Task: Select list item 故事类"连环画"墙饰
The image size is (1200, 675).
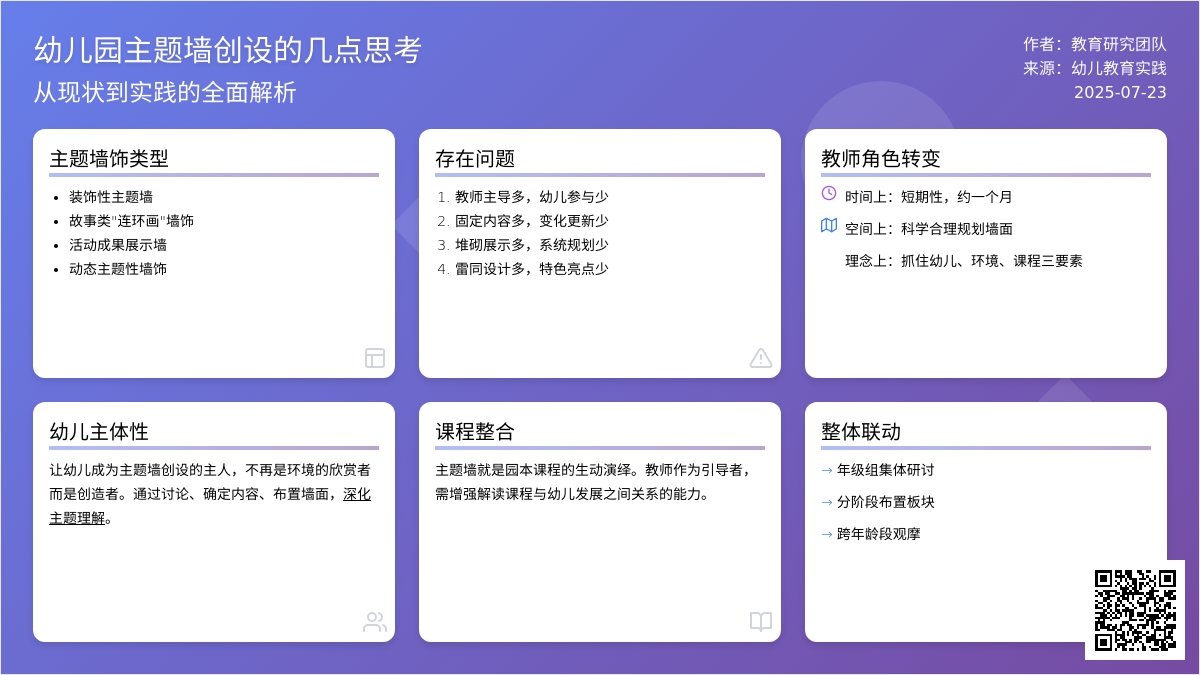Action: pos(132,221)
